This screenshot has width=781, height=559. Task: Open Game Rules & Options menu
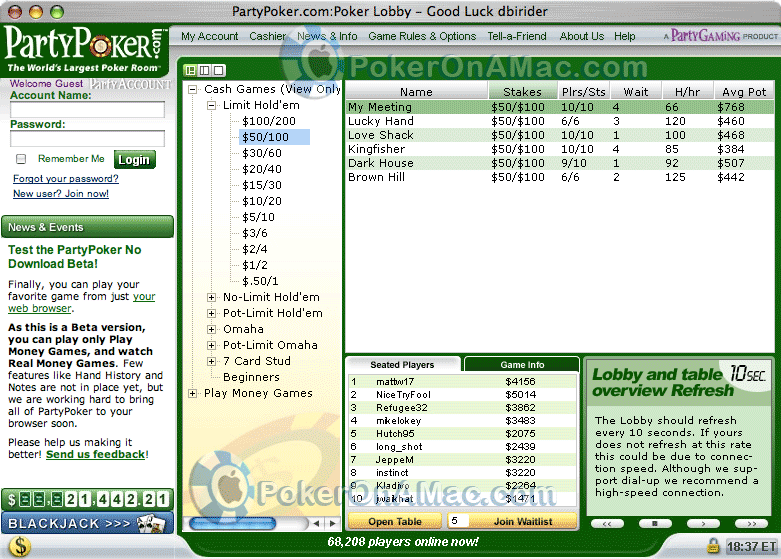(422, 36)
